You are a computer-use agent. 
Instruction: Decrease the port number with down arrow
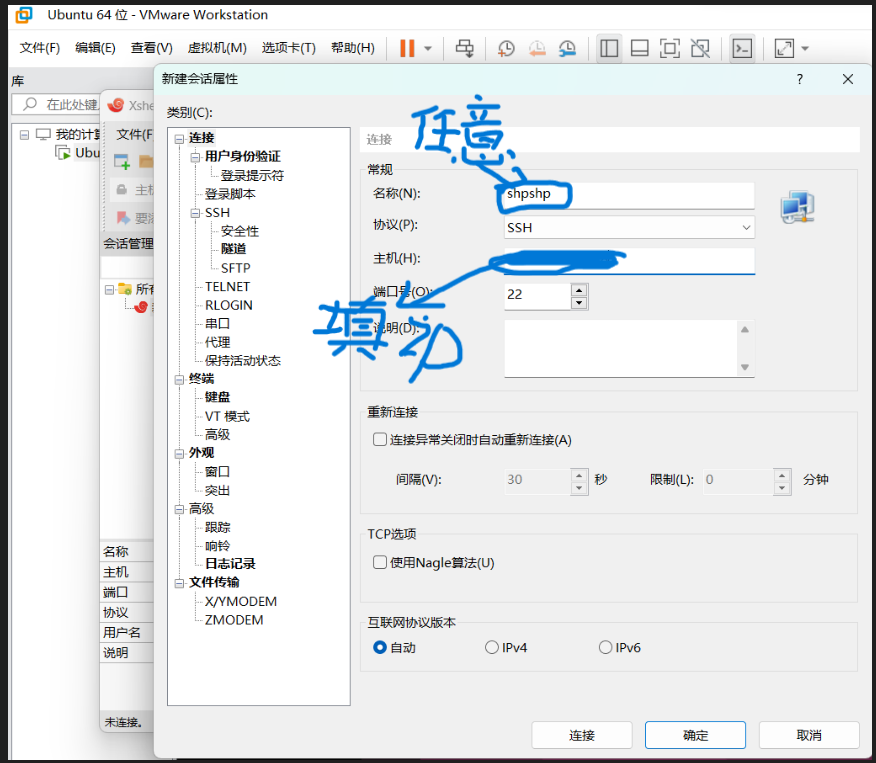pyautogui.click(x=579, y=303)
